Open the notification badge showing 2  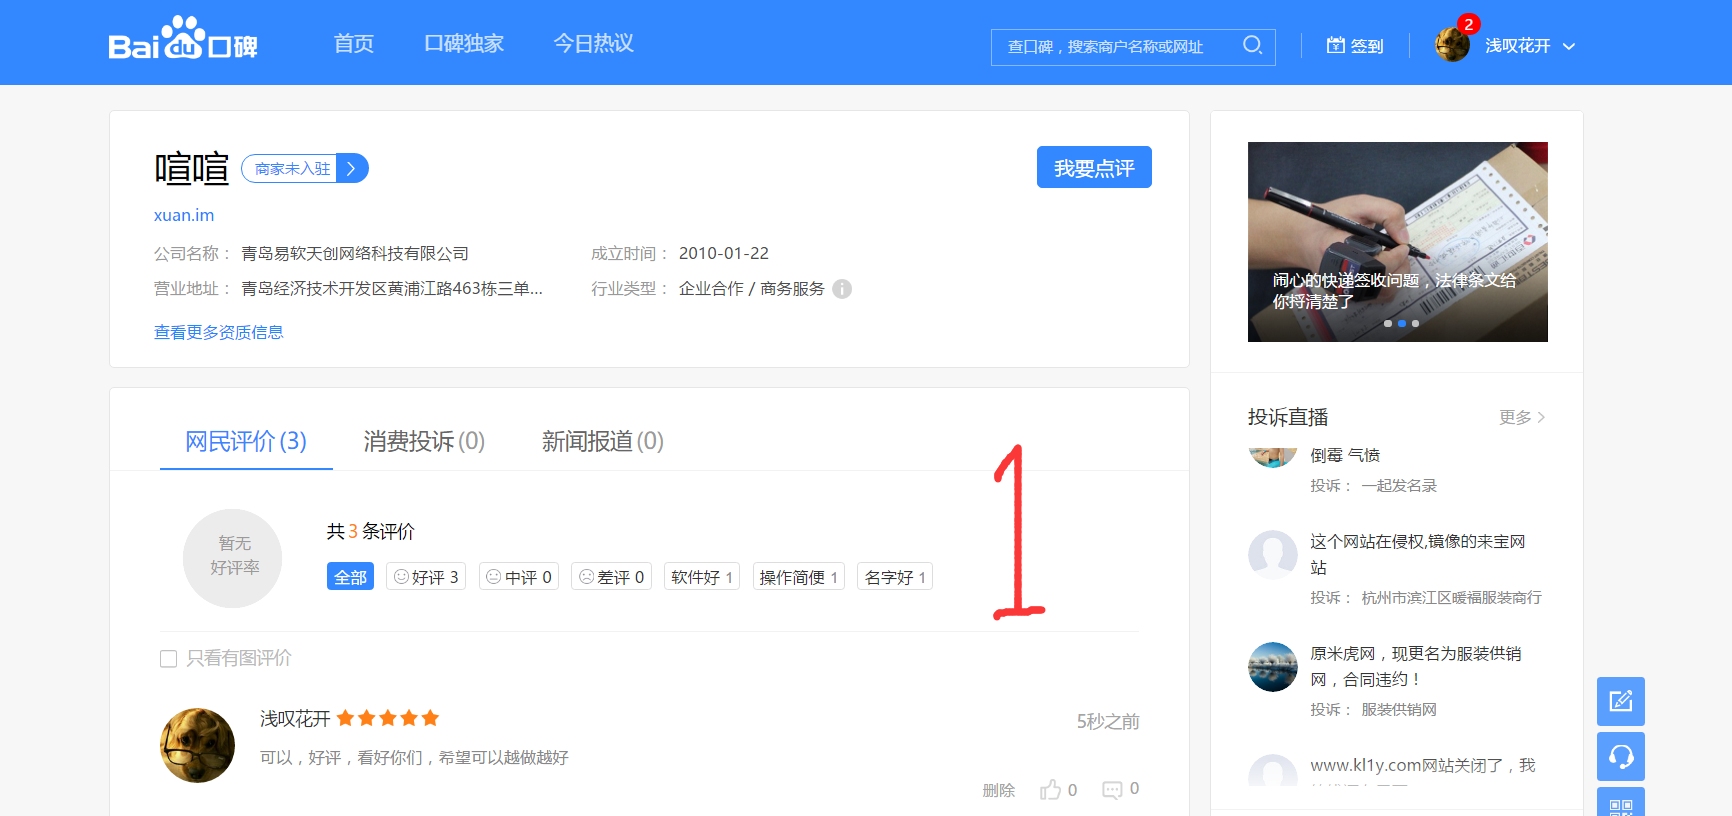point(1468,24)
